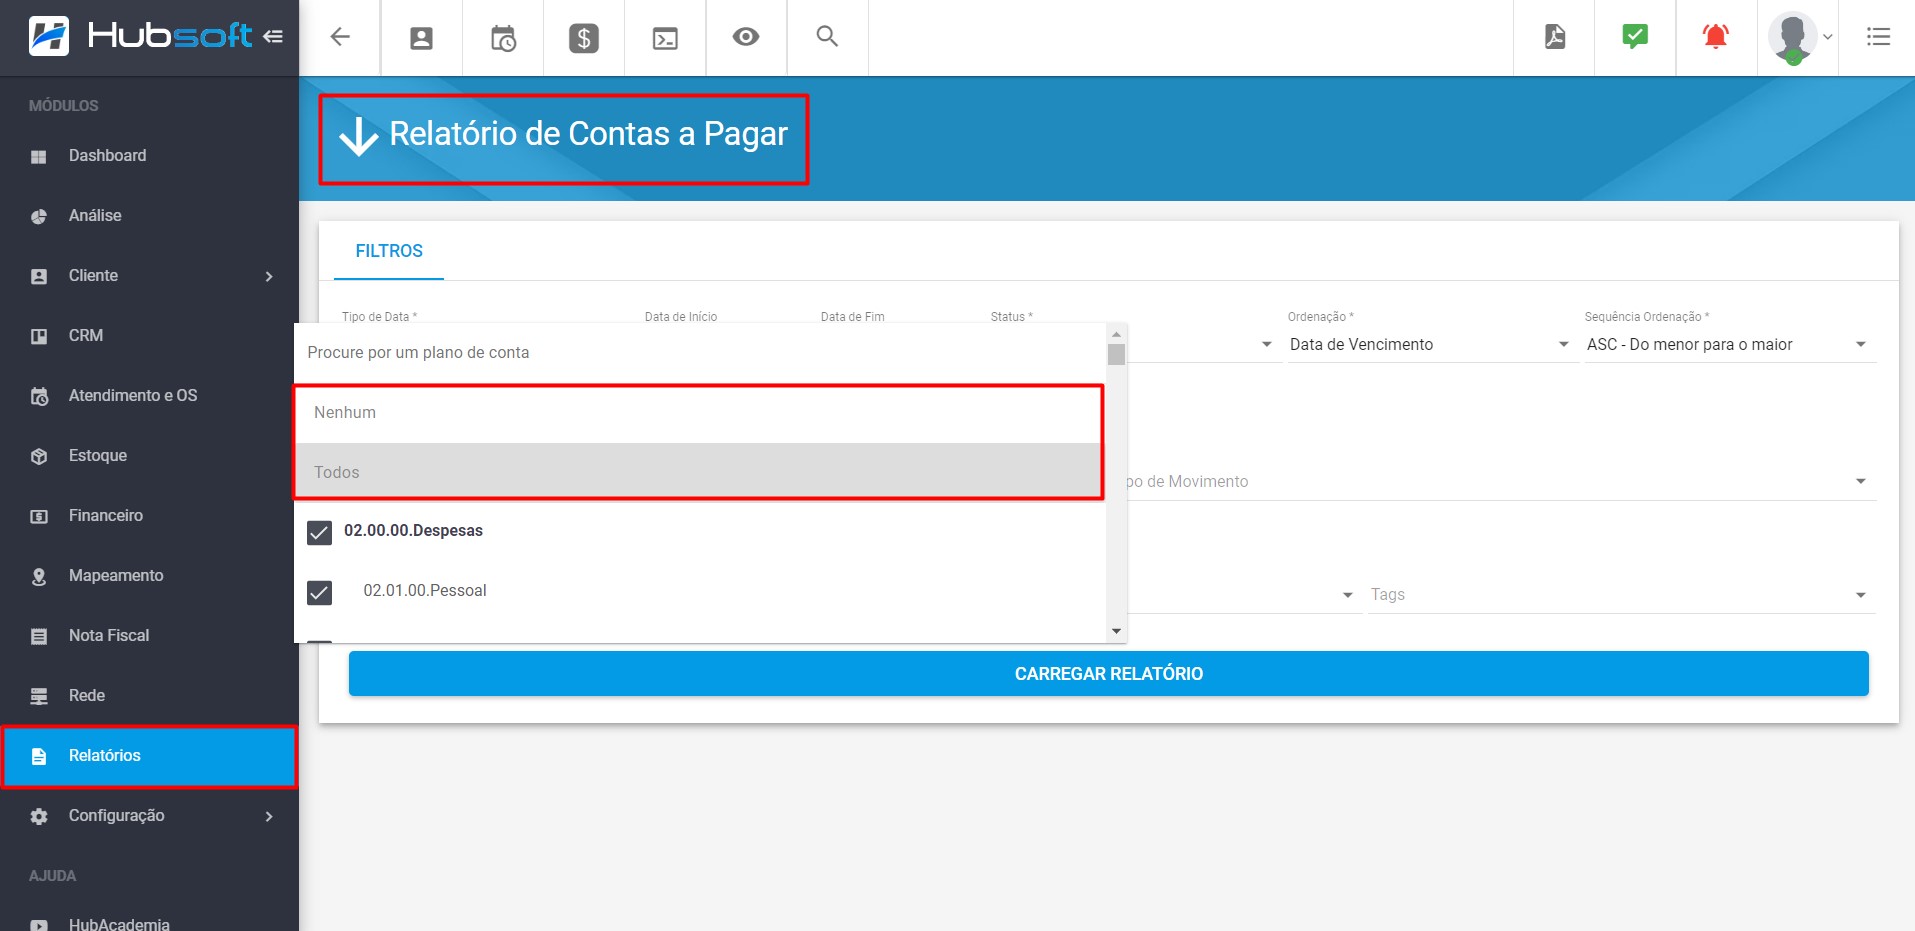This screenshot has width=1915, height=931.
Task: Click the green checkmark message icon
Action: (1635, 36)
